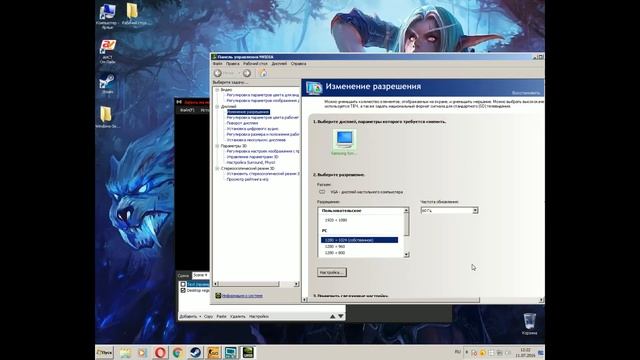Open Рабочий стол menu

tap(255, 64)
